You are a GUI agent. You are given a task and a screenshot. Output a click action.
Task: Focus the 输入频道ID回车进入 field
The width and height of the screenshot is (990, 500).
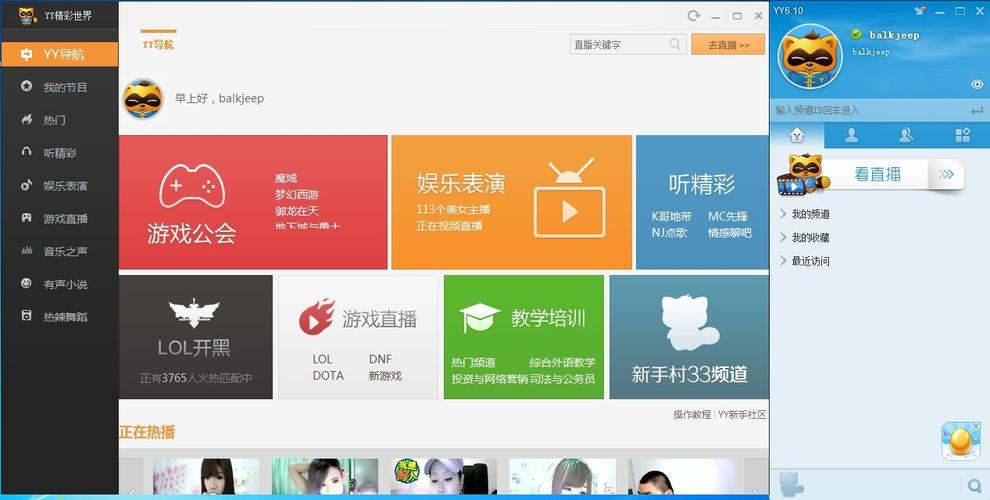click(871, 110)
